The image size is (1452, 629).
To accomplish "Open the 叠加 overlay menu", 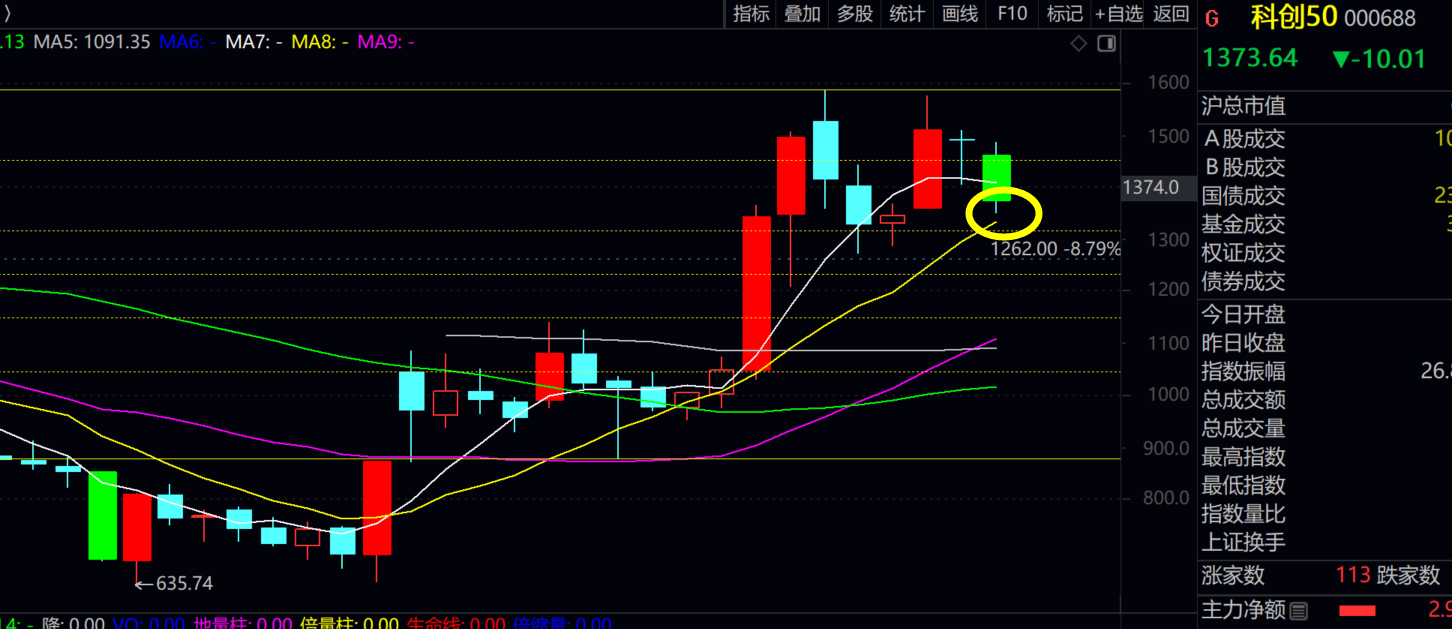I will 802,14.
